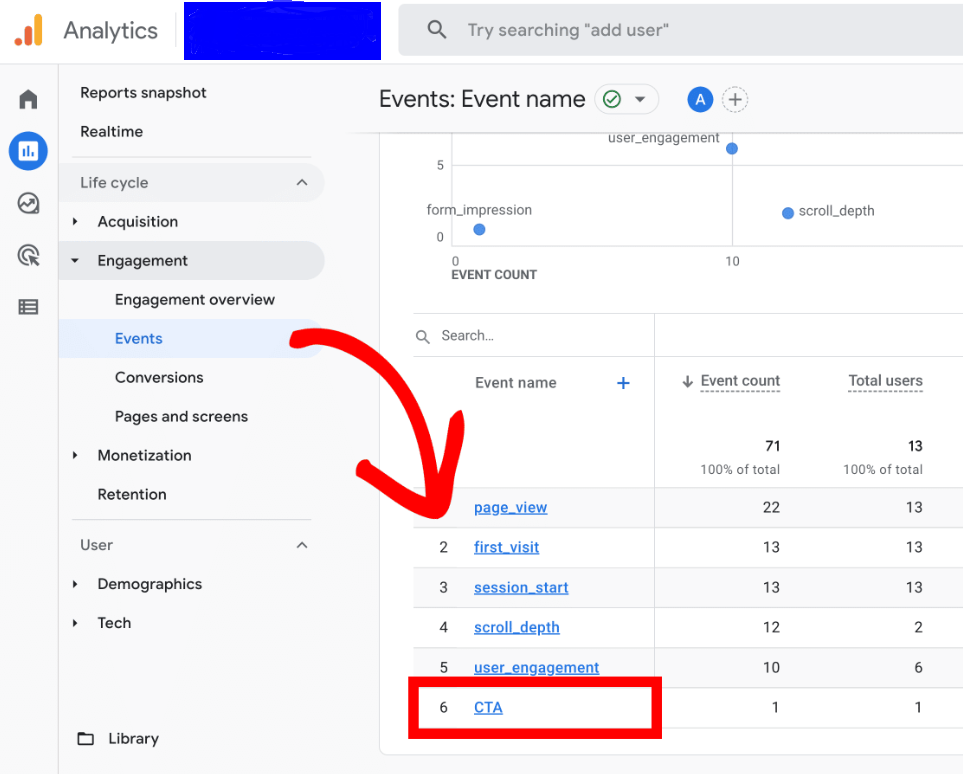963x774 pixels.
Task: Expand the Demographics menu
Action: 75,584
